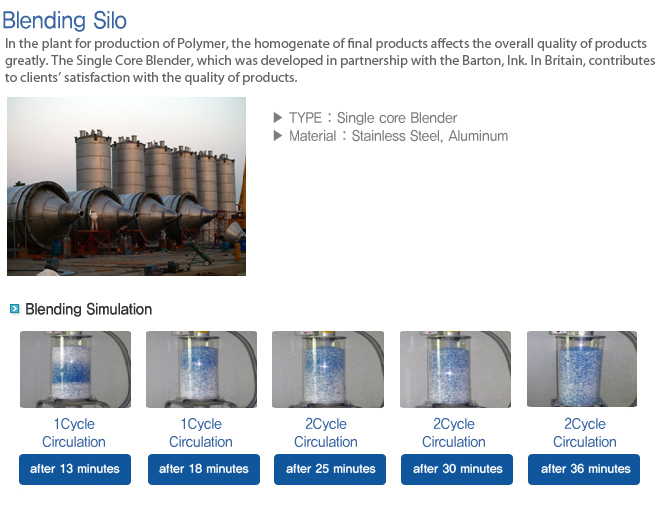
Task: Open the second 1Cycle simulation thumbnail
Action: 201,369
